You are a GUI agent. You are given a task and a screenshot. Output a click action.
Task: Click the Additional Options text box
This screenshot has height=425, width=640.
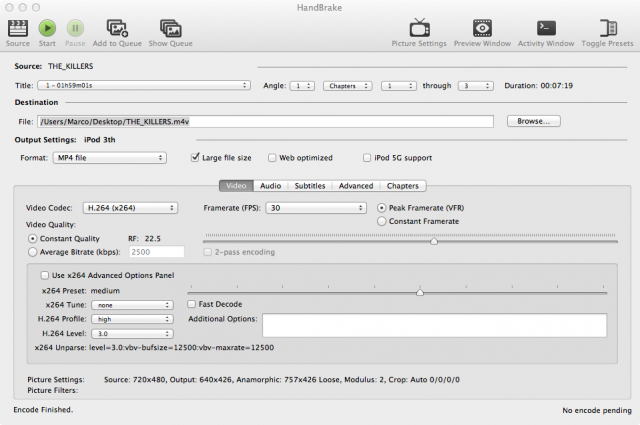[x=435, y=325]
